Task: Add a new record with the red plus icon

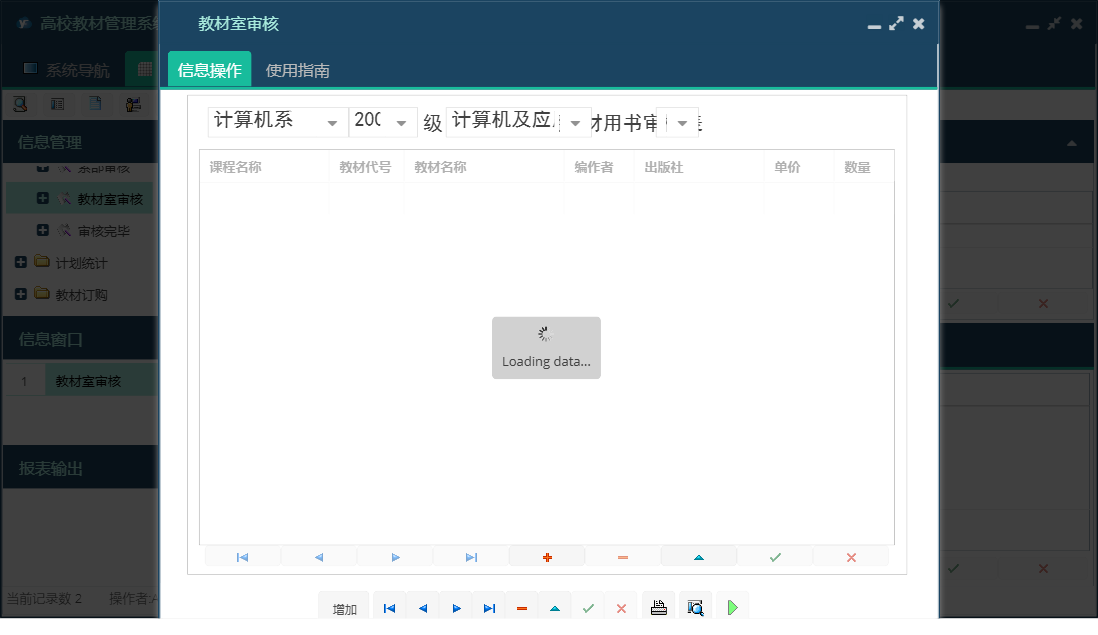Action: (x=547, y=555)
